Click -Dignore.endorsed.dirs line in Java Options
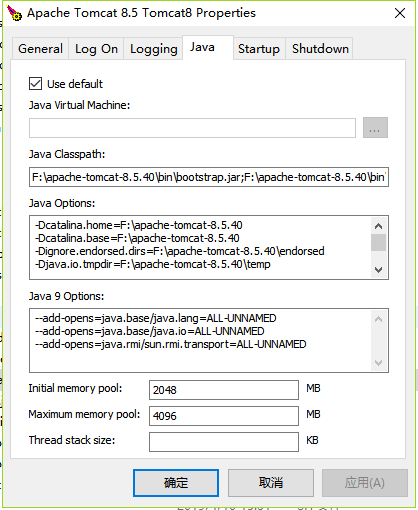 180,251
